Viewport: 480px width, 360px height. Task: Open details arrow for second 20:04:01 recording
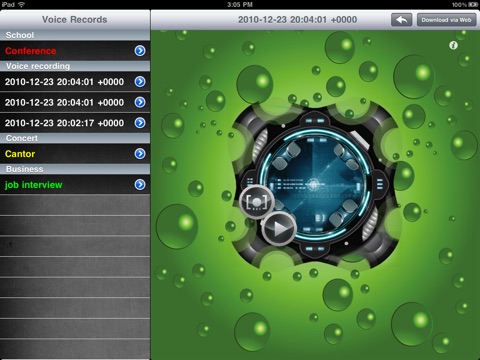pos(140,102)
